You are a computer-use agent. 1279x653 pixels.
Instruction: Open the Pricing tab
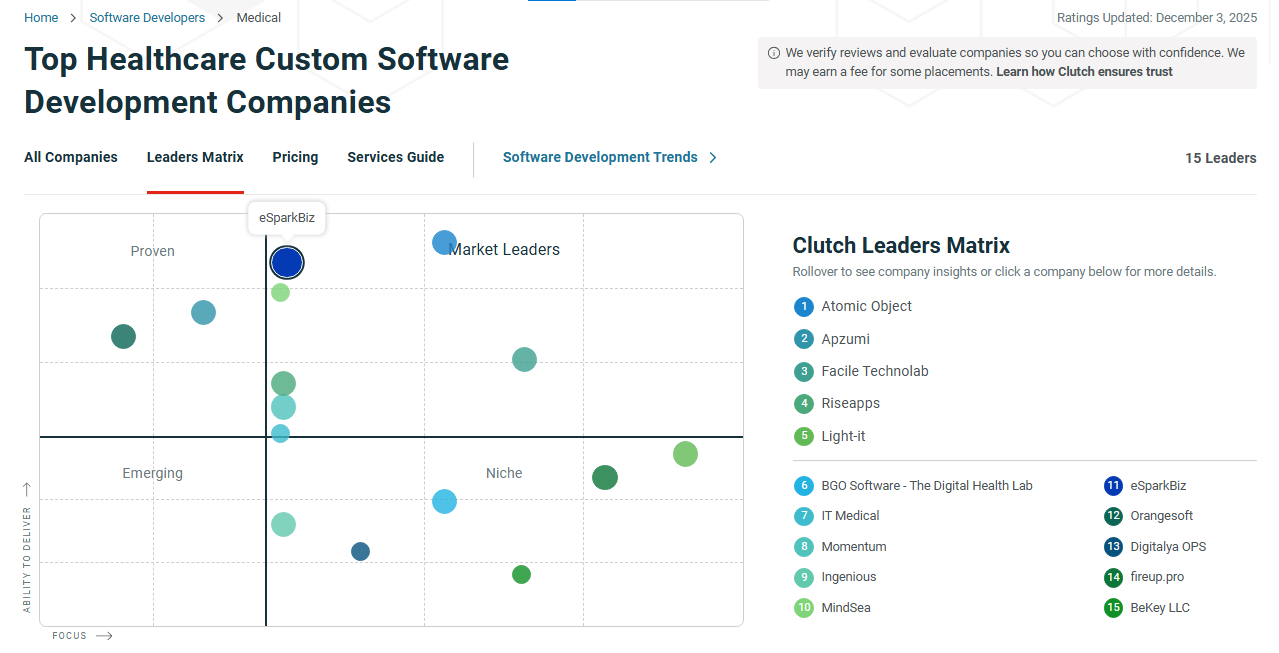pos(295,157)
